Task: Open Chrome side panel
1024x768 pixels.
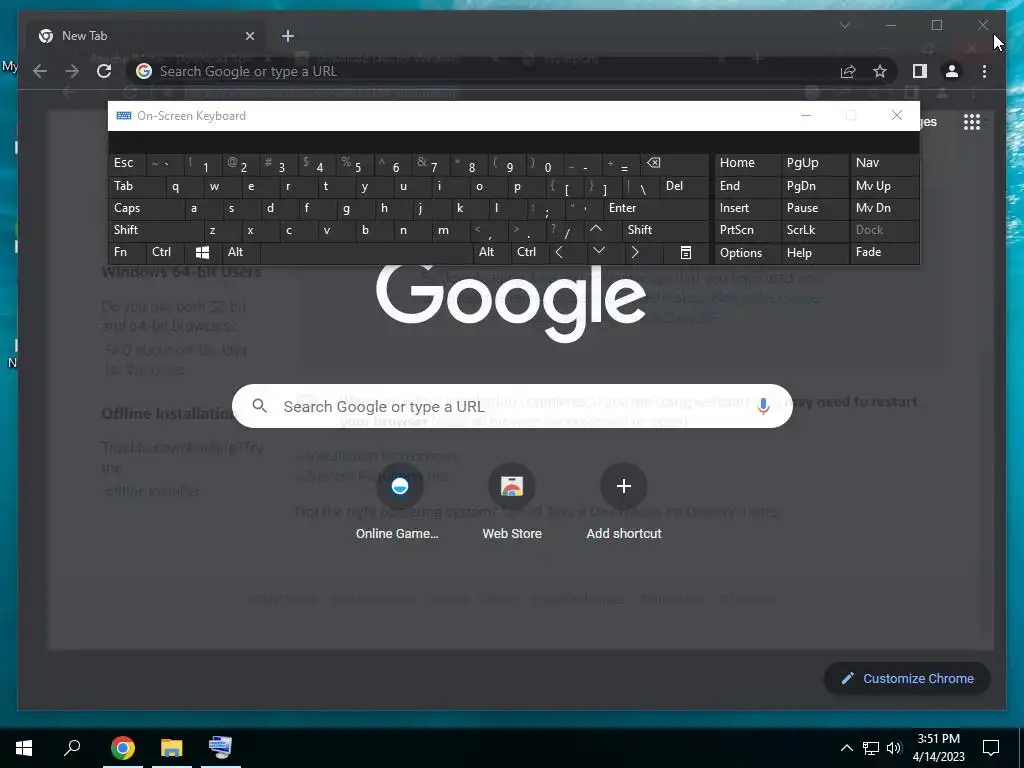Action: pos(920,71)
